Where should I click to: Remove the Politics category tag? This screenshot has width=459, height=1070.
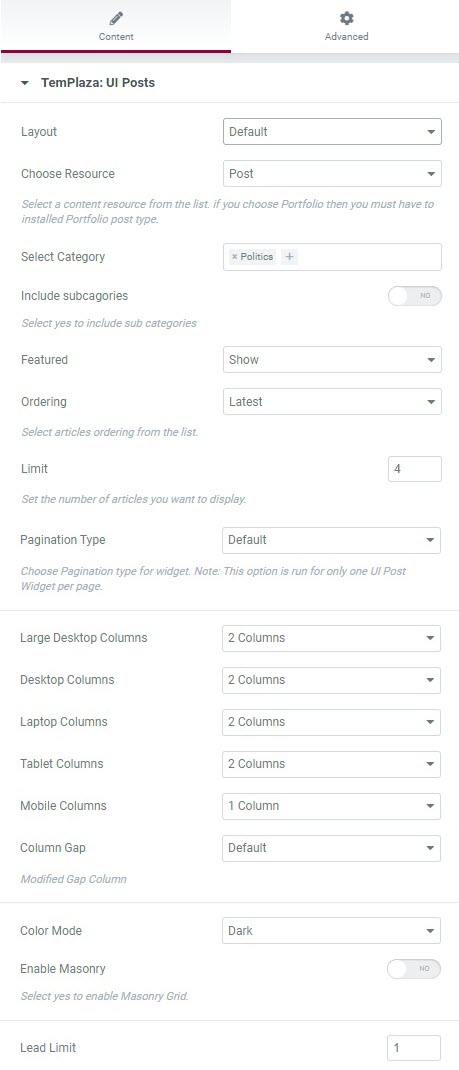coord(235,257)
